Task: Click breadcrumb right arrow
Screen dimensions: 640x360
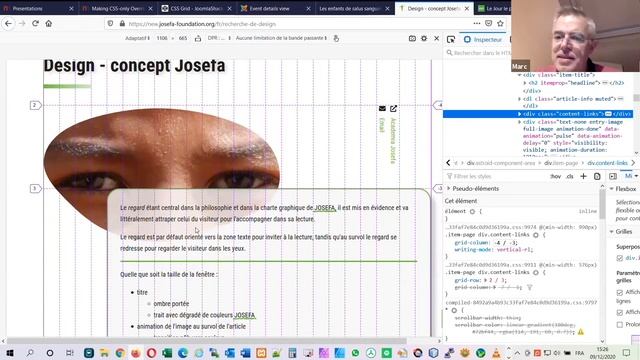Action: [x=633, y=163]
